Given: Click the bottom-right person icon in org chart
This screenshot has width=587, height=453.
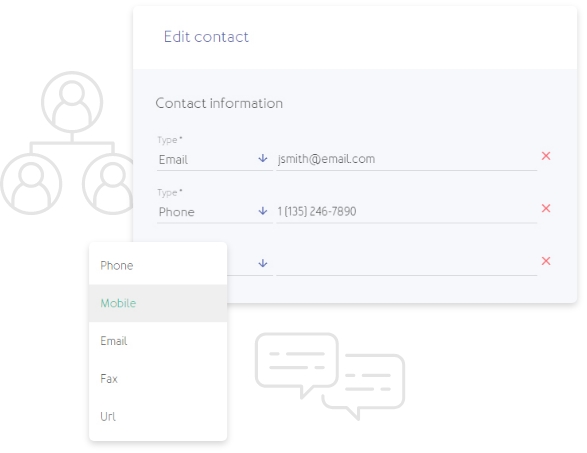Looking at the screenshot, I should (x=109, y=183).
